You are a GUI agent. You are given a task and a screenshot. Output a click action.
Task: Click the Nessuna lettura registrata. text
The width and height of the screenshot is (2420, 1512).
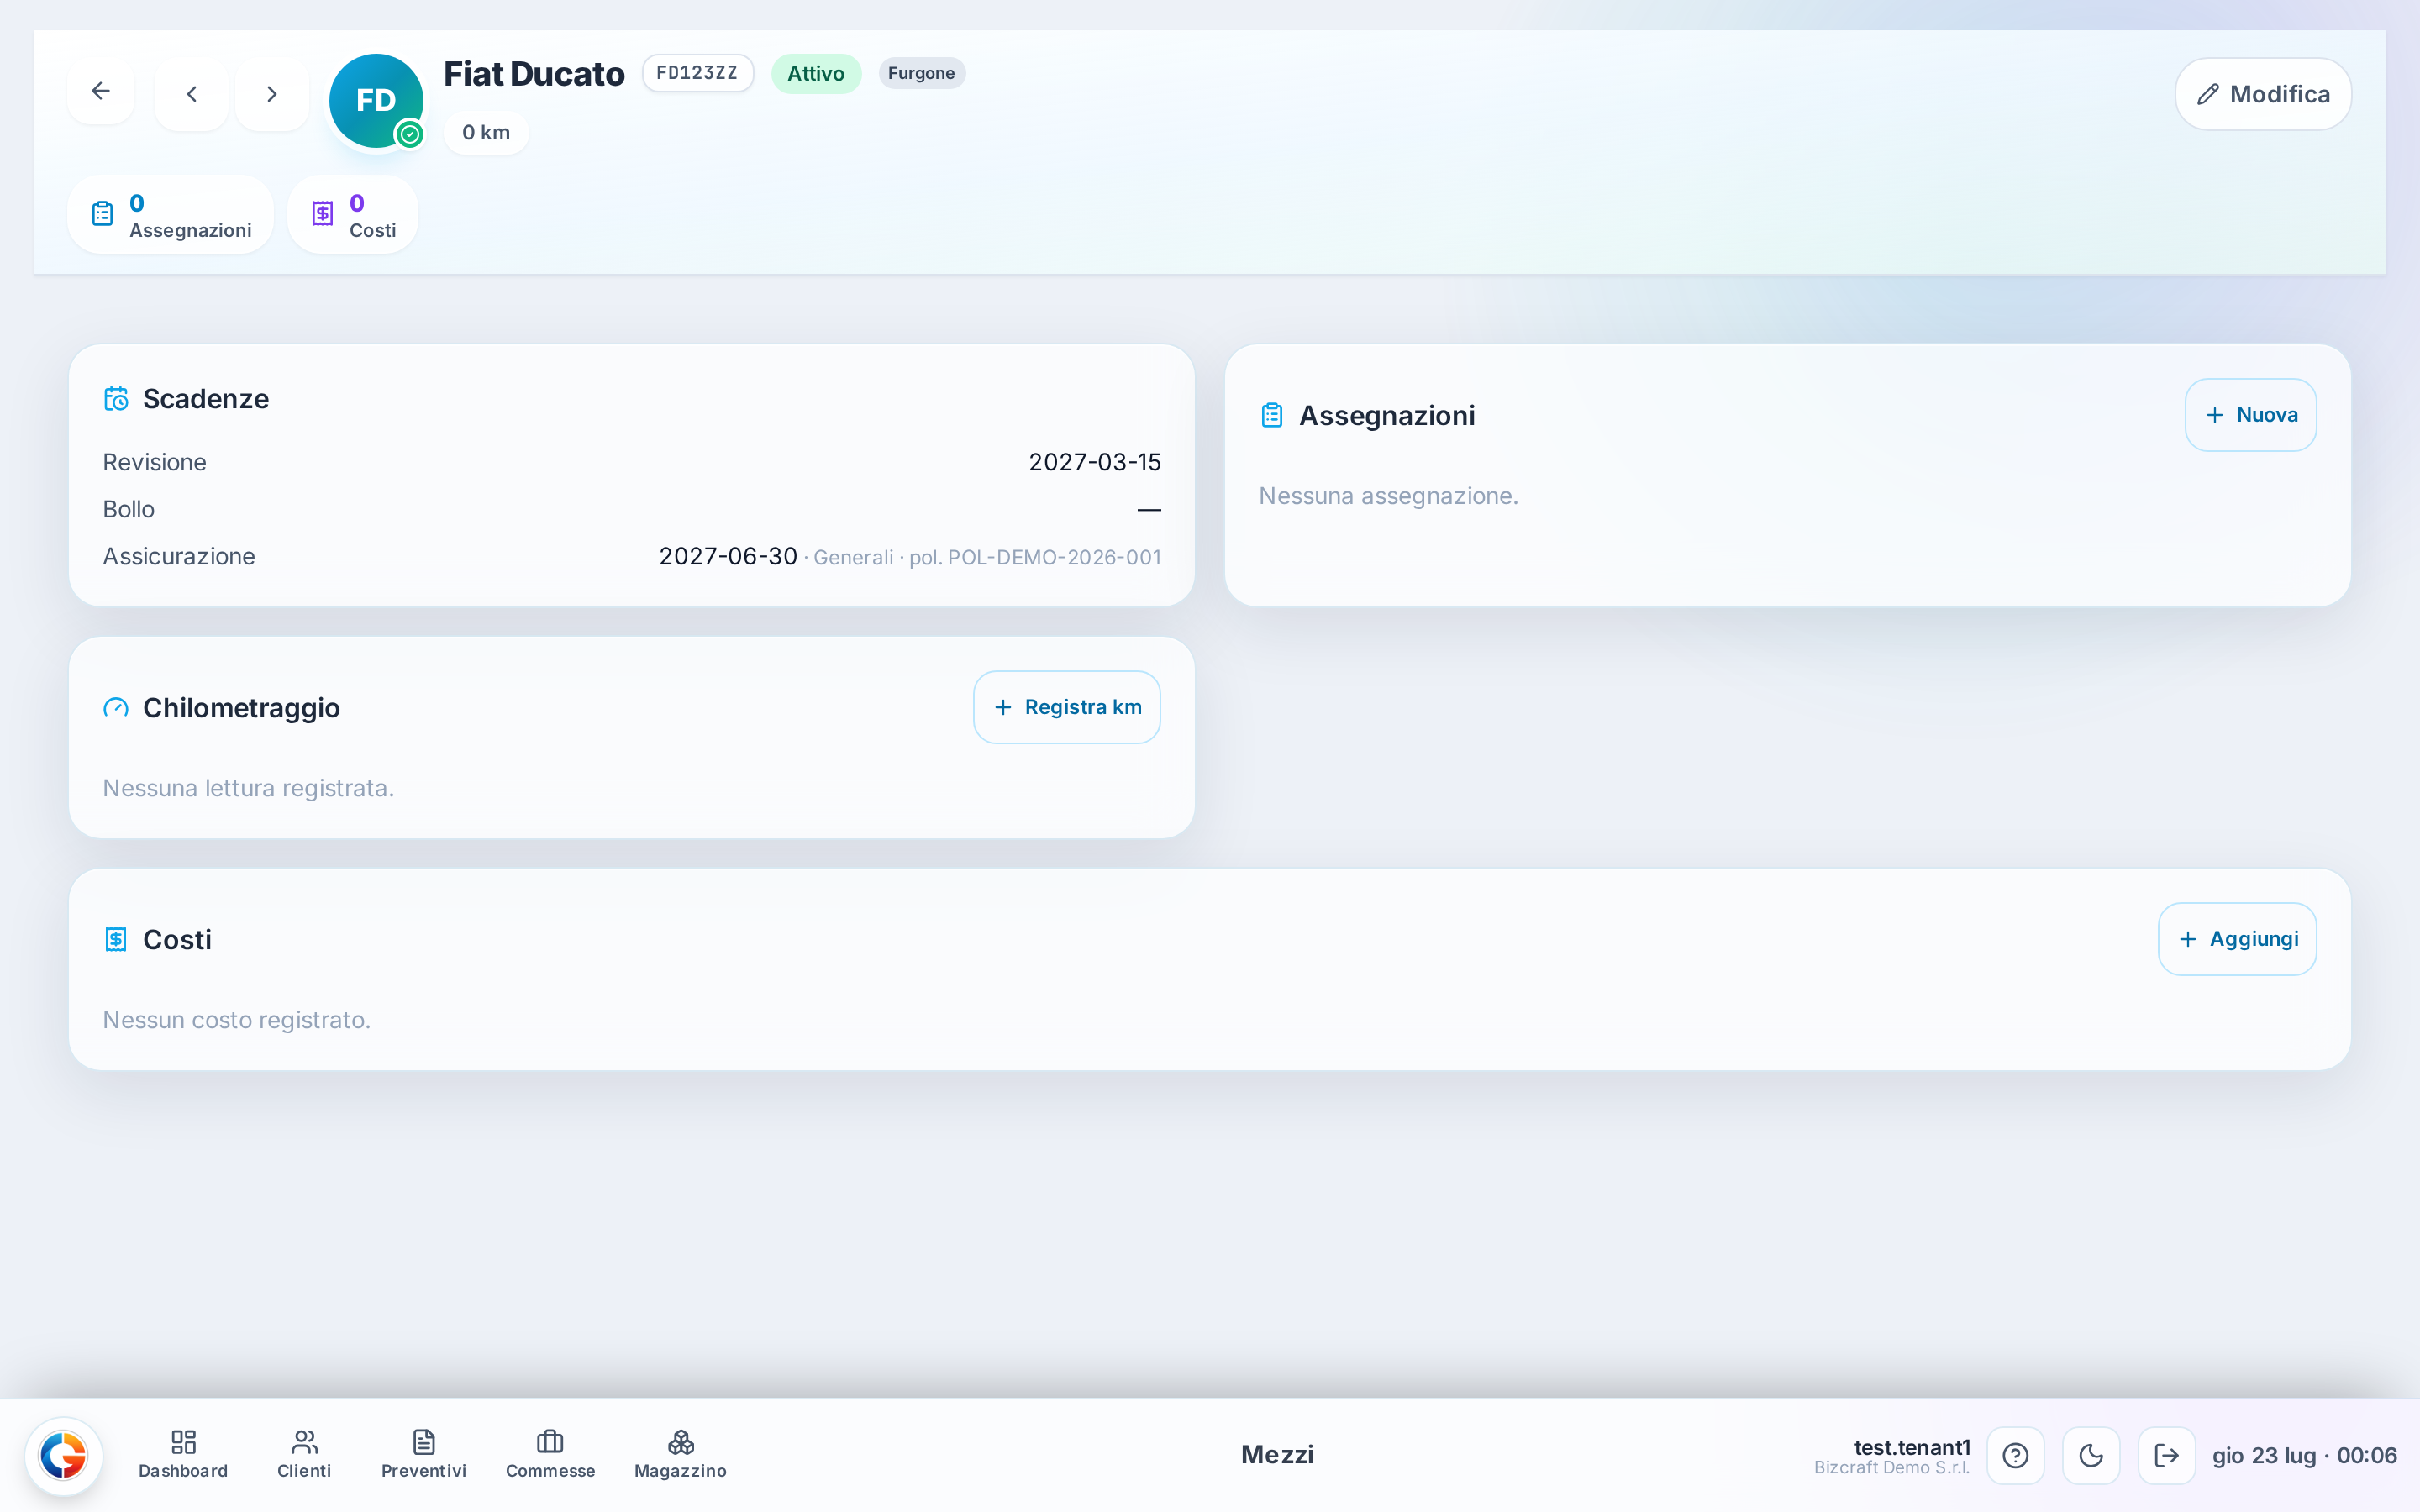tap(249, 788)
